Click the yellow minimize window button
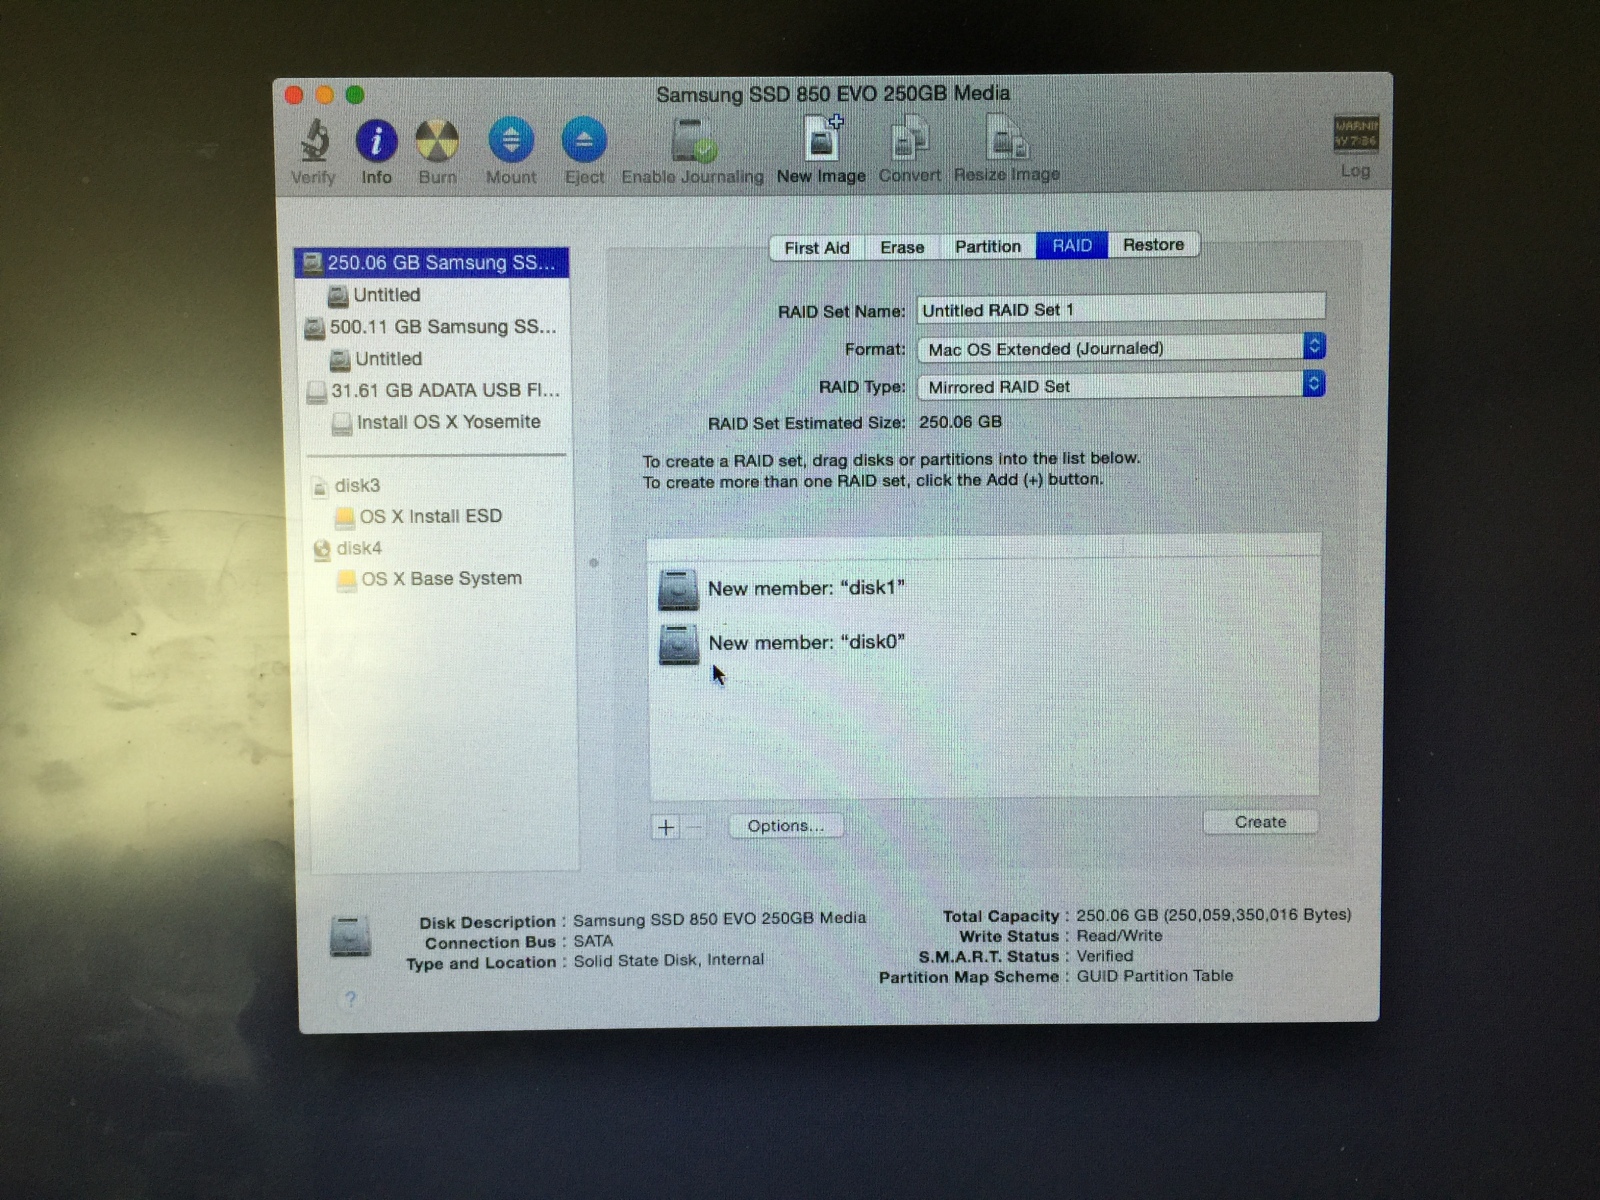Image resolution: width=1600 pixels, height=1200 pixels. pos(324,95)
